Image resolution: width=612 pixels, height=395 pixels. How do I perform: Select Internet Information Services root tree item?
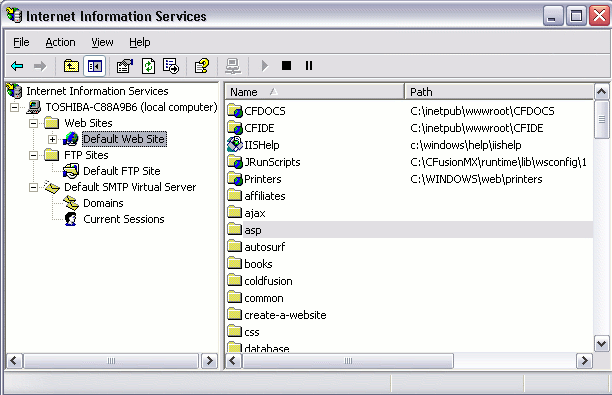[x=97, y=91]
